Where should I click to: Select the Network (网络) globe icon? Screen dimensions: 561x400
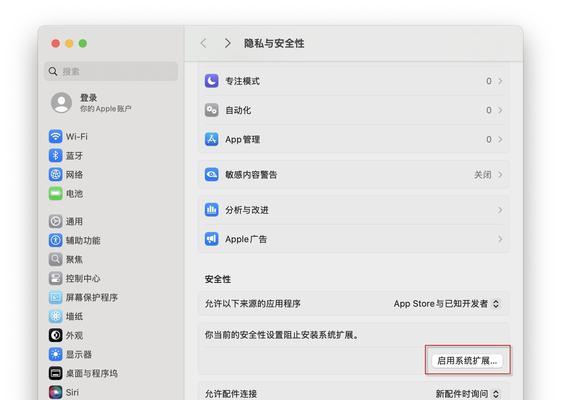coord(55,175)
